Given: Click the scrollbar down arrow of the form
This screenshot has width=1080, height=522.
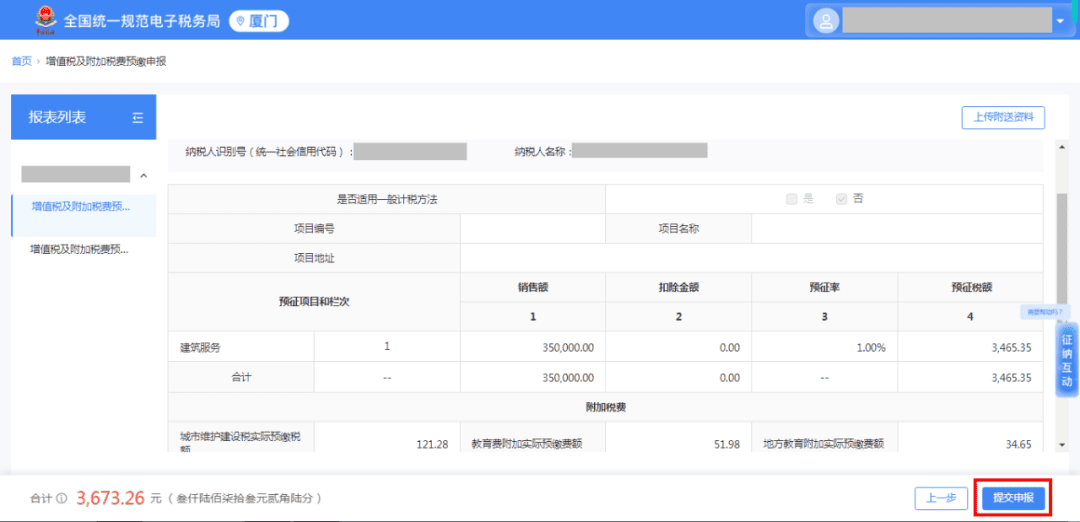Looking at the screenshot, I should click(1061, 444).
